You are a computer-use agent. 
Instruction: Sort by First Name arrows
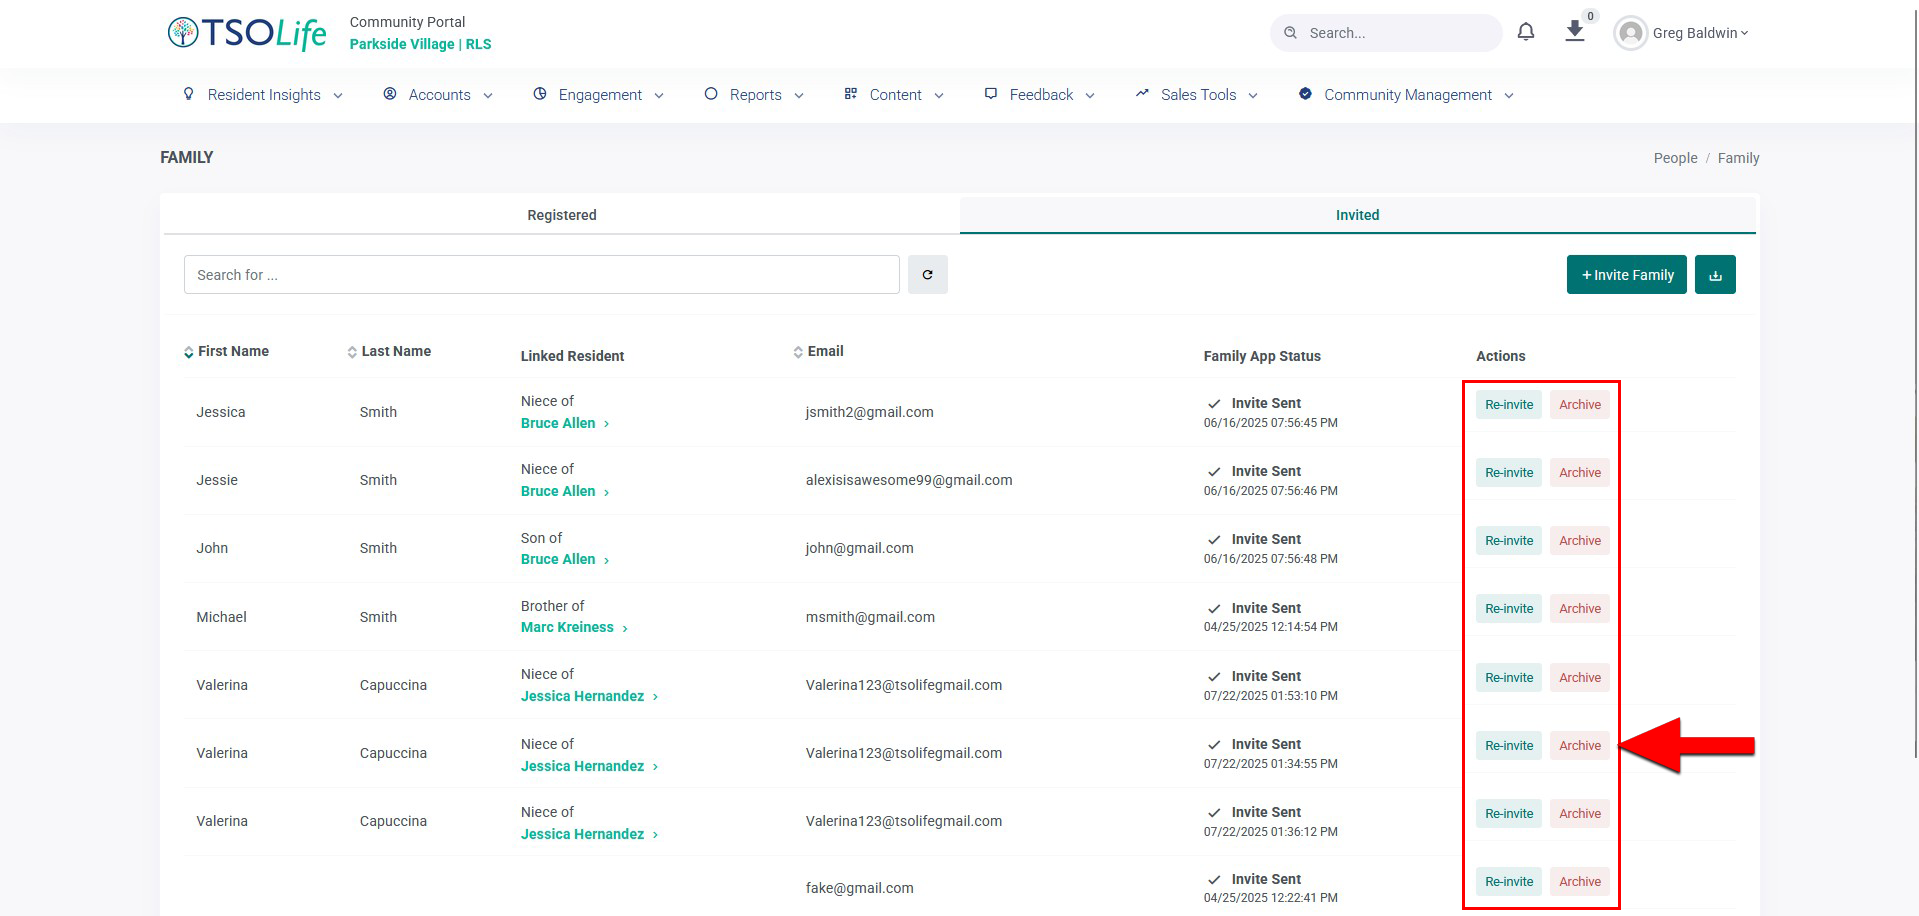[188, 352]
